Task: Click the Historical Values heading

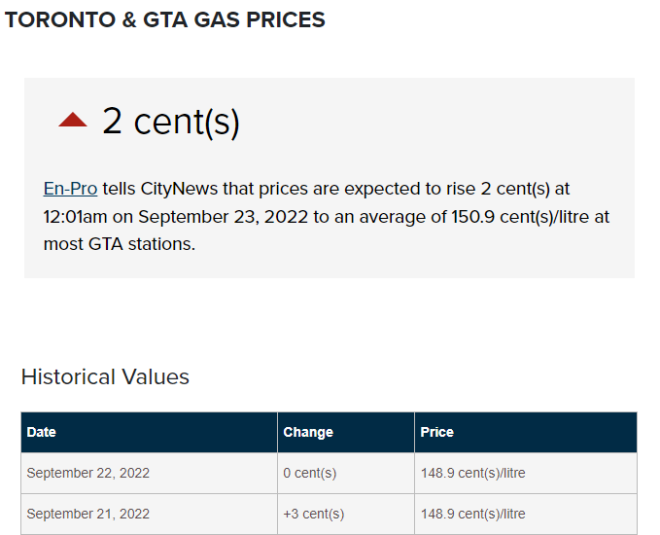Action: [105, 377]
